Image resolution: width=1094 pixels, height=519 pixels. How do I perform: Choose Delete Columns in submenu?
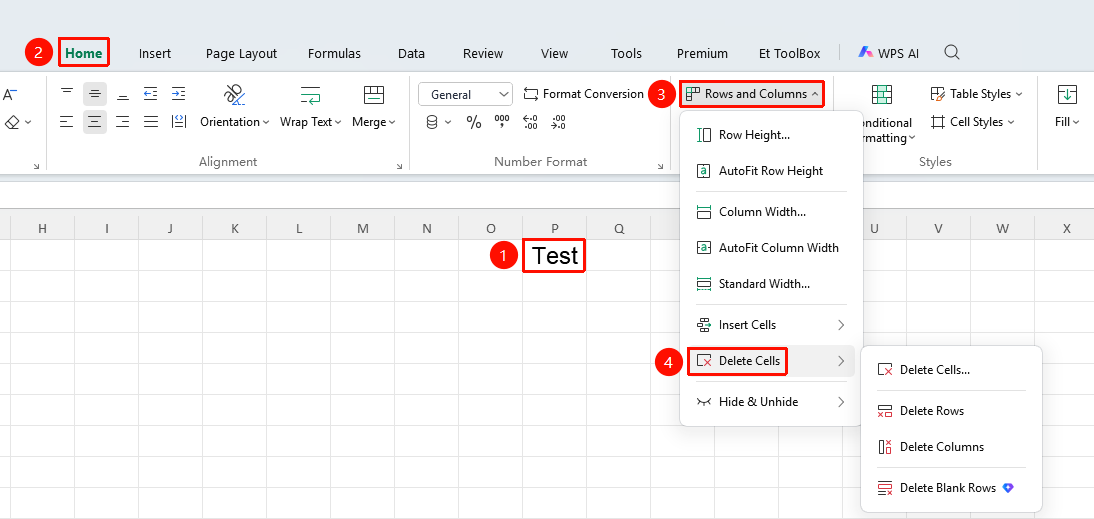[951, 446]
